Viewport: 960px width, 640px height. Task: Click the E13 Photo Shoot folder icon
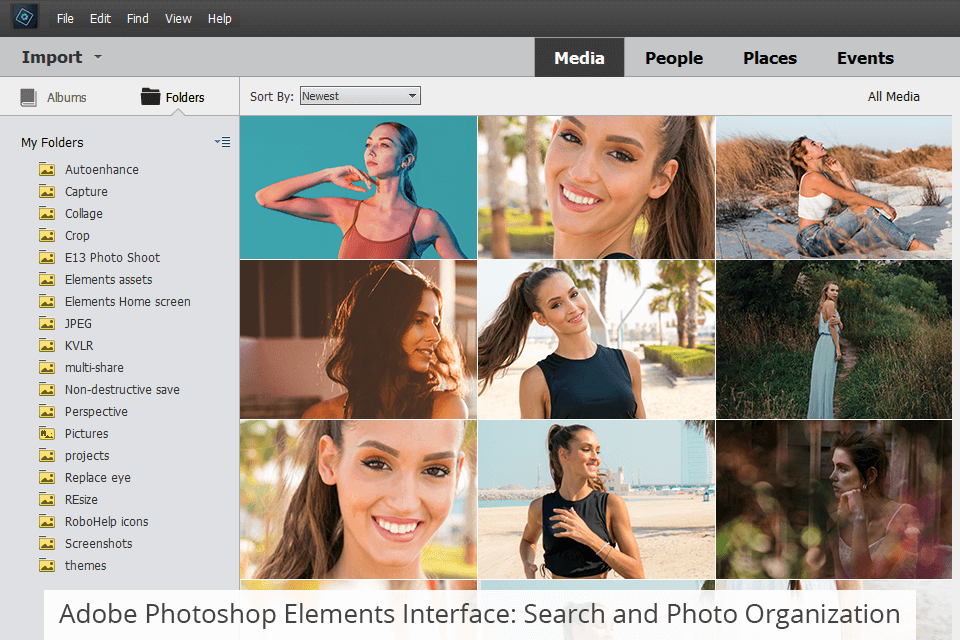[47, 258]
